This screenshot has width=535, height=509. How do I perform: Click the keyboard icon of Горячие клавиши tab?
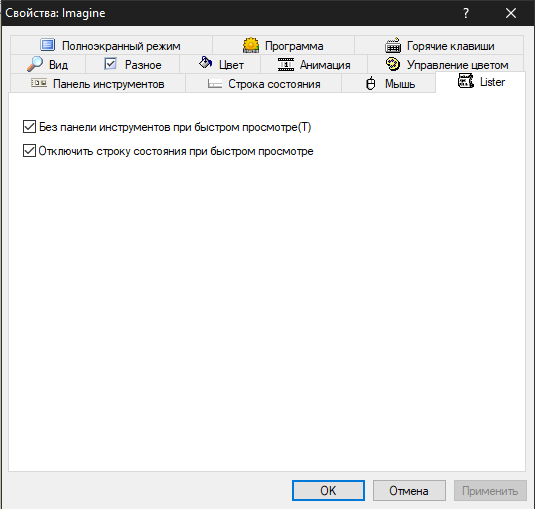pos(393,45)
